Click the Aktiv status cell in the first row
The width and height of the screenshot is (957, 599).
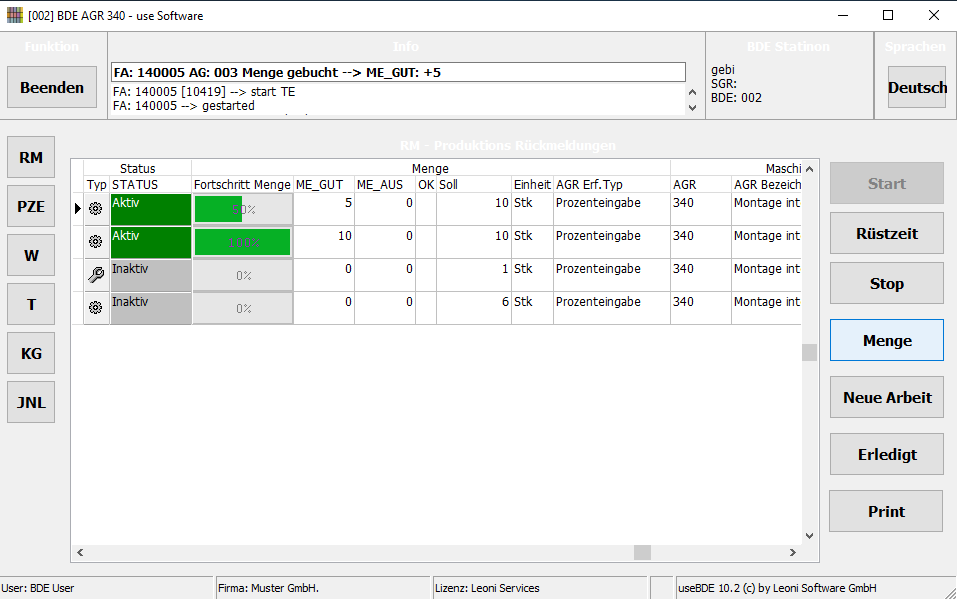151,209
